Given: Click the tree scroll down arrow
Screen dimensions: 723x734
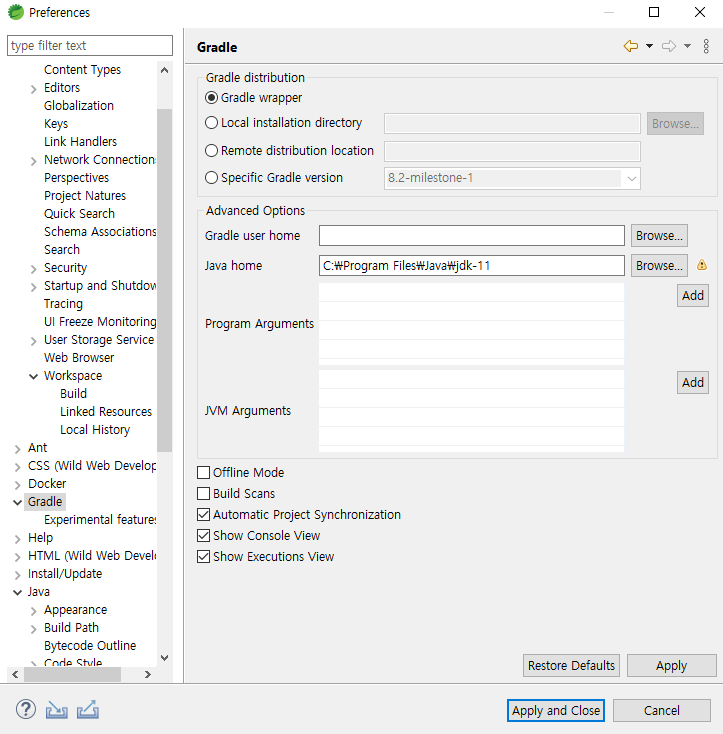Looking at the screenshot, I should 164,658.
